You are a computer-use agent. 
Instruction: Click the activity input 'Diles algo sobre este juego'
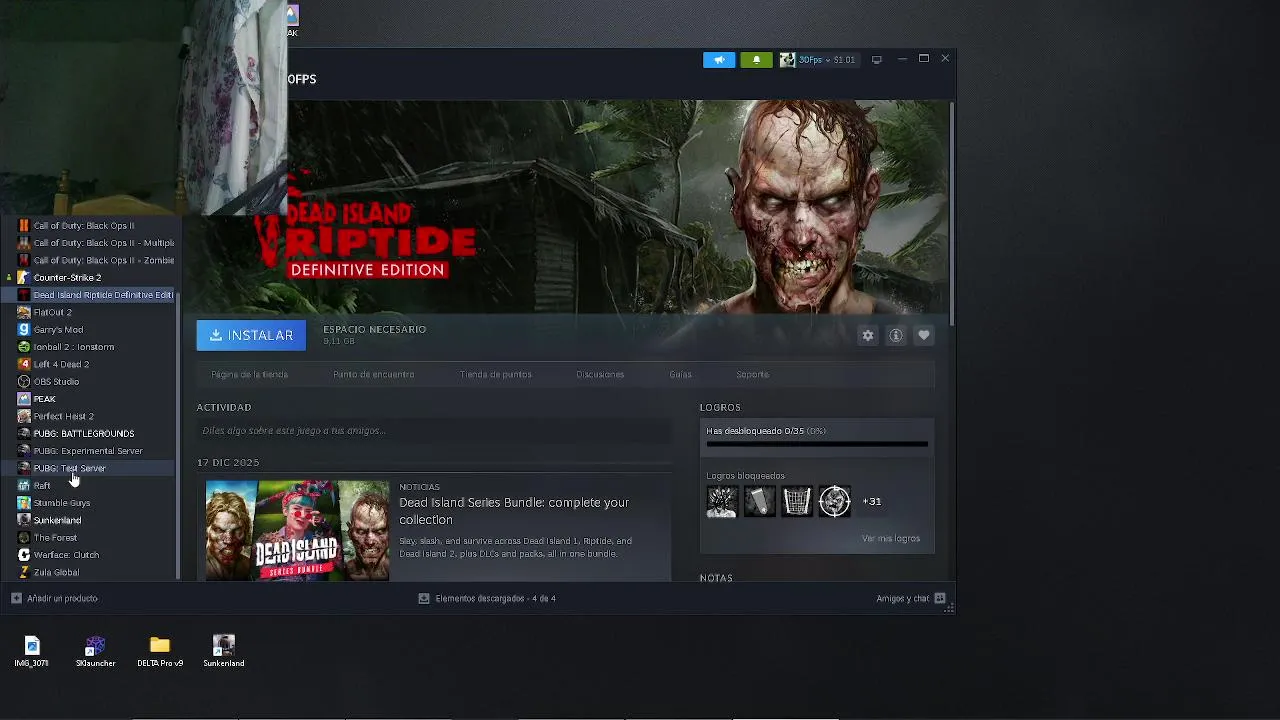pyautogui.click(x=434, y=431)
